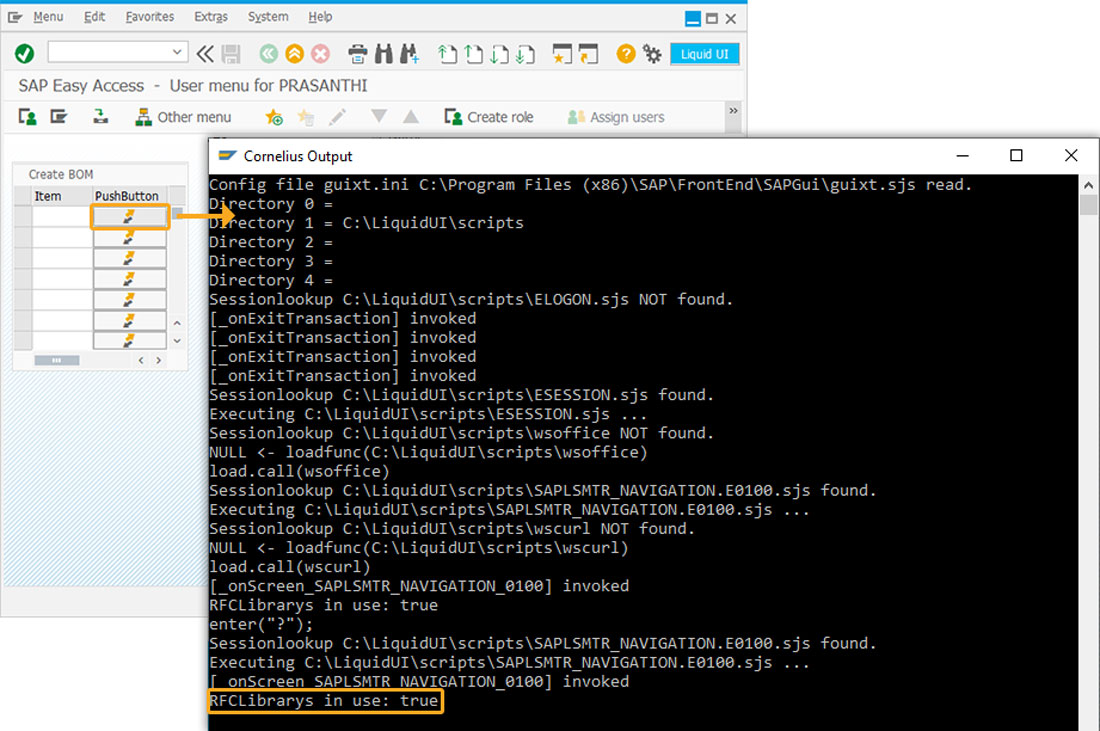The height and width of the screenshot is (731, 1100).
Task: Click Delete Favorites star icon
Action: (305, 117)
